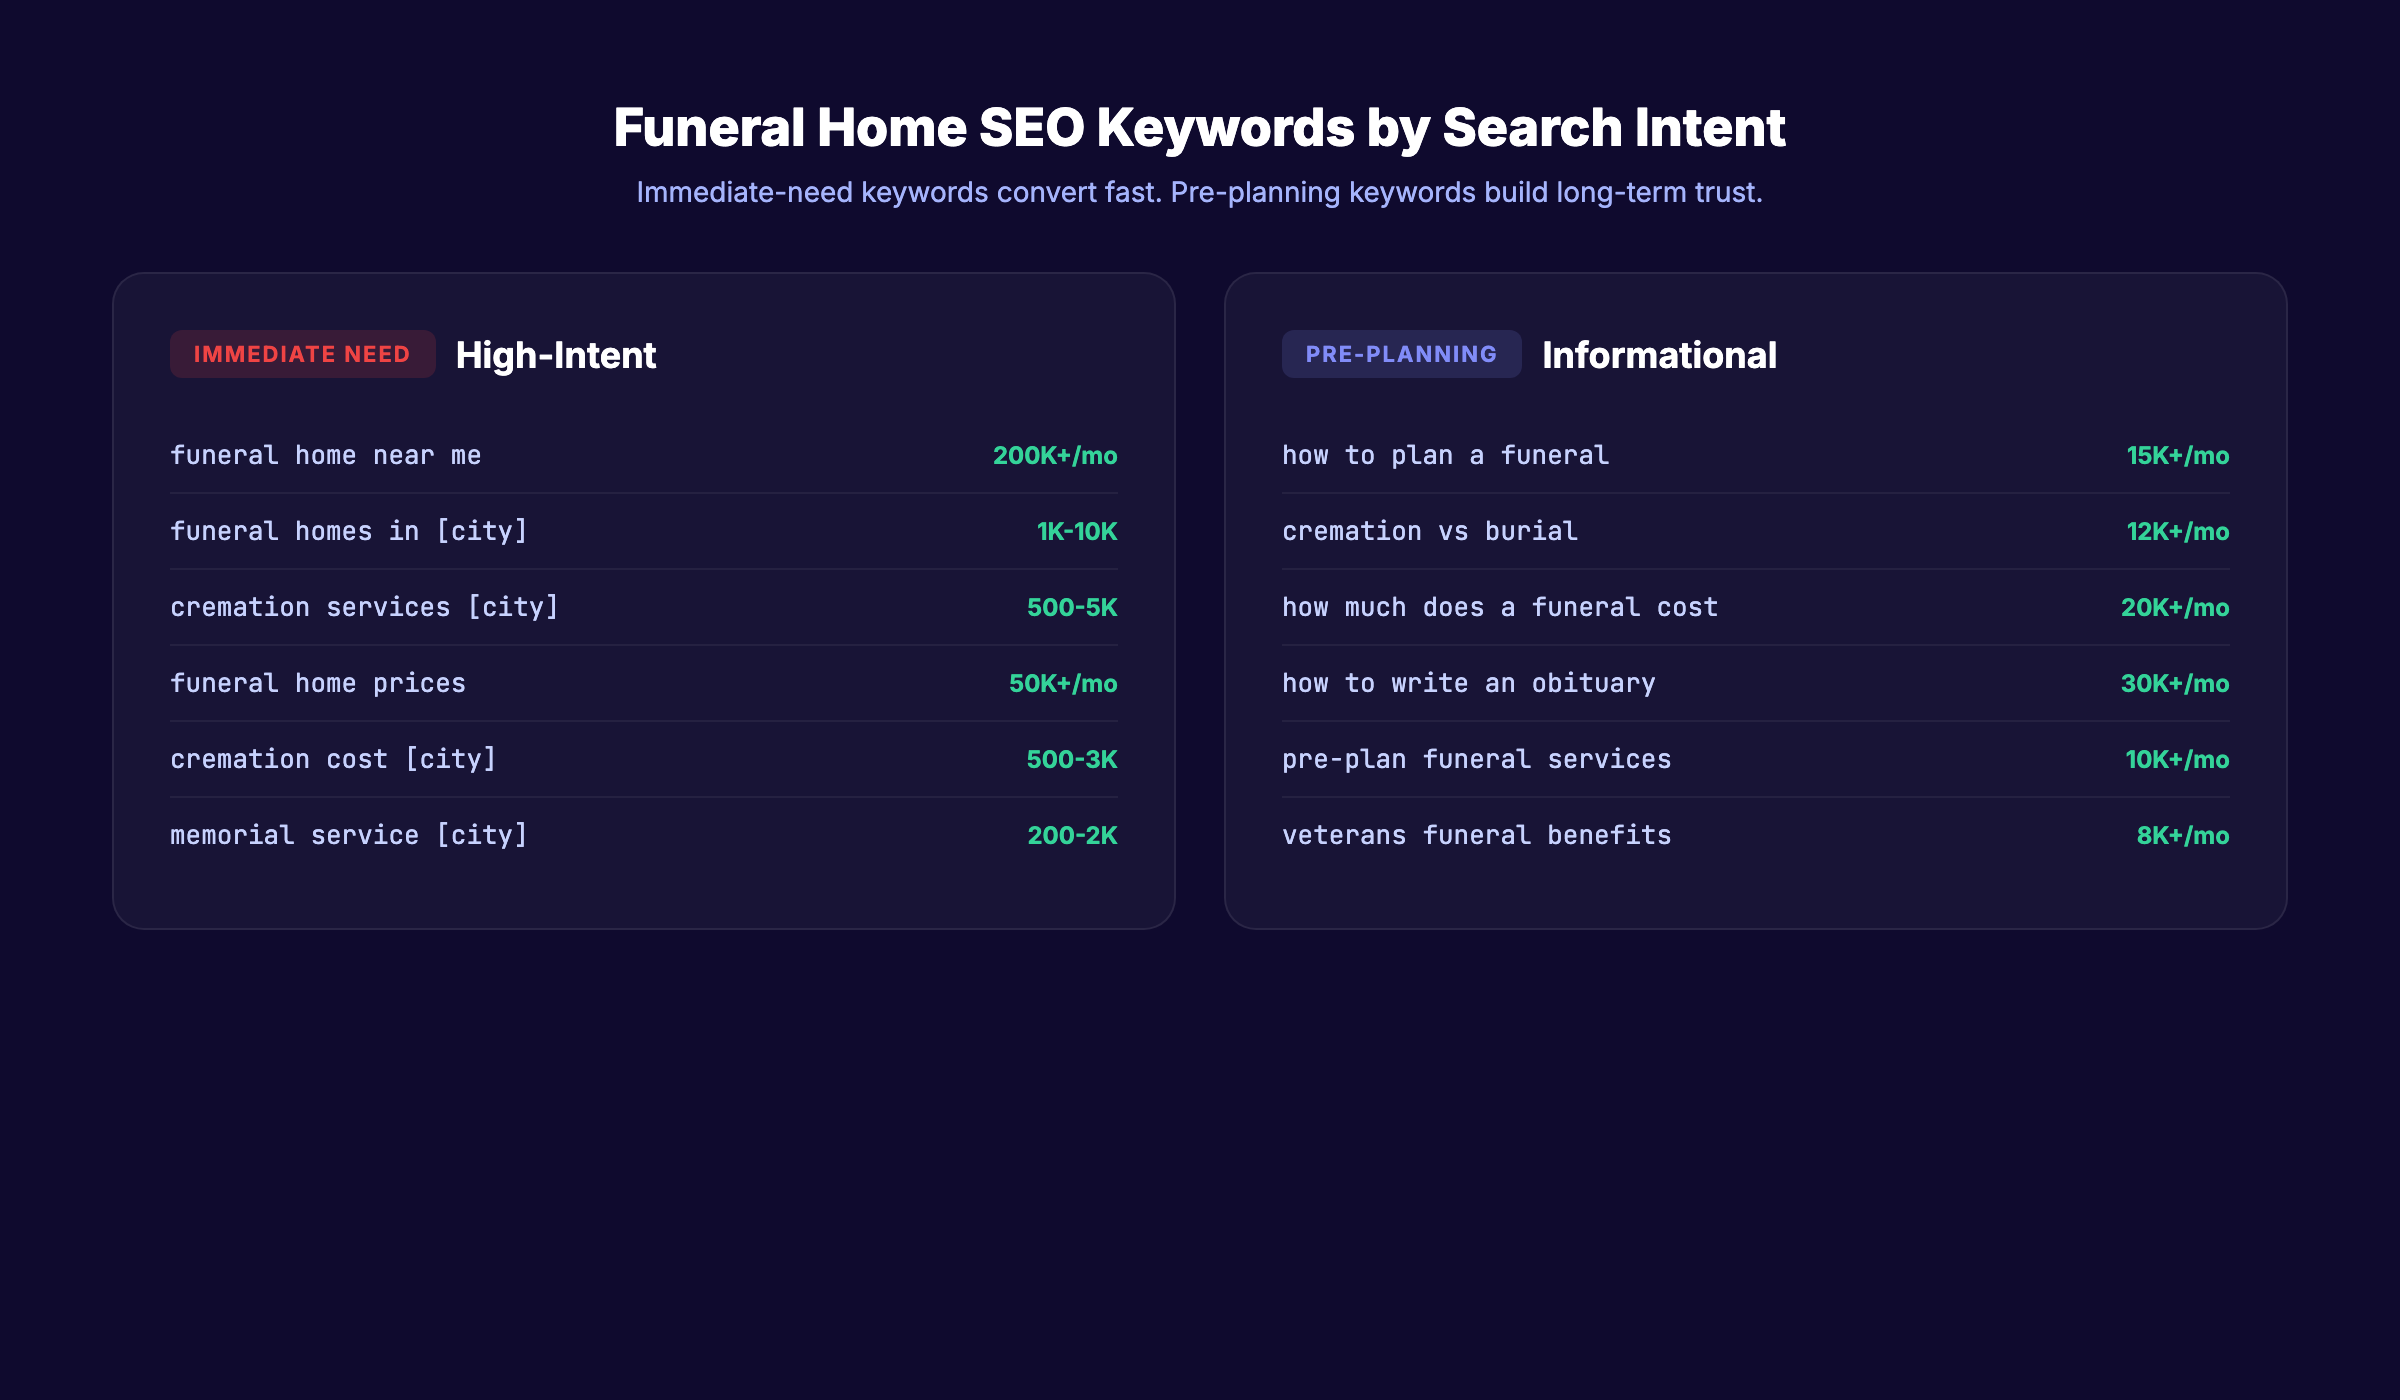Click how much does a funeral cost
Viewport: 2400px width, 1400px height.
click(x=1500, y=607)
